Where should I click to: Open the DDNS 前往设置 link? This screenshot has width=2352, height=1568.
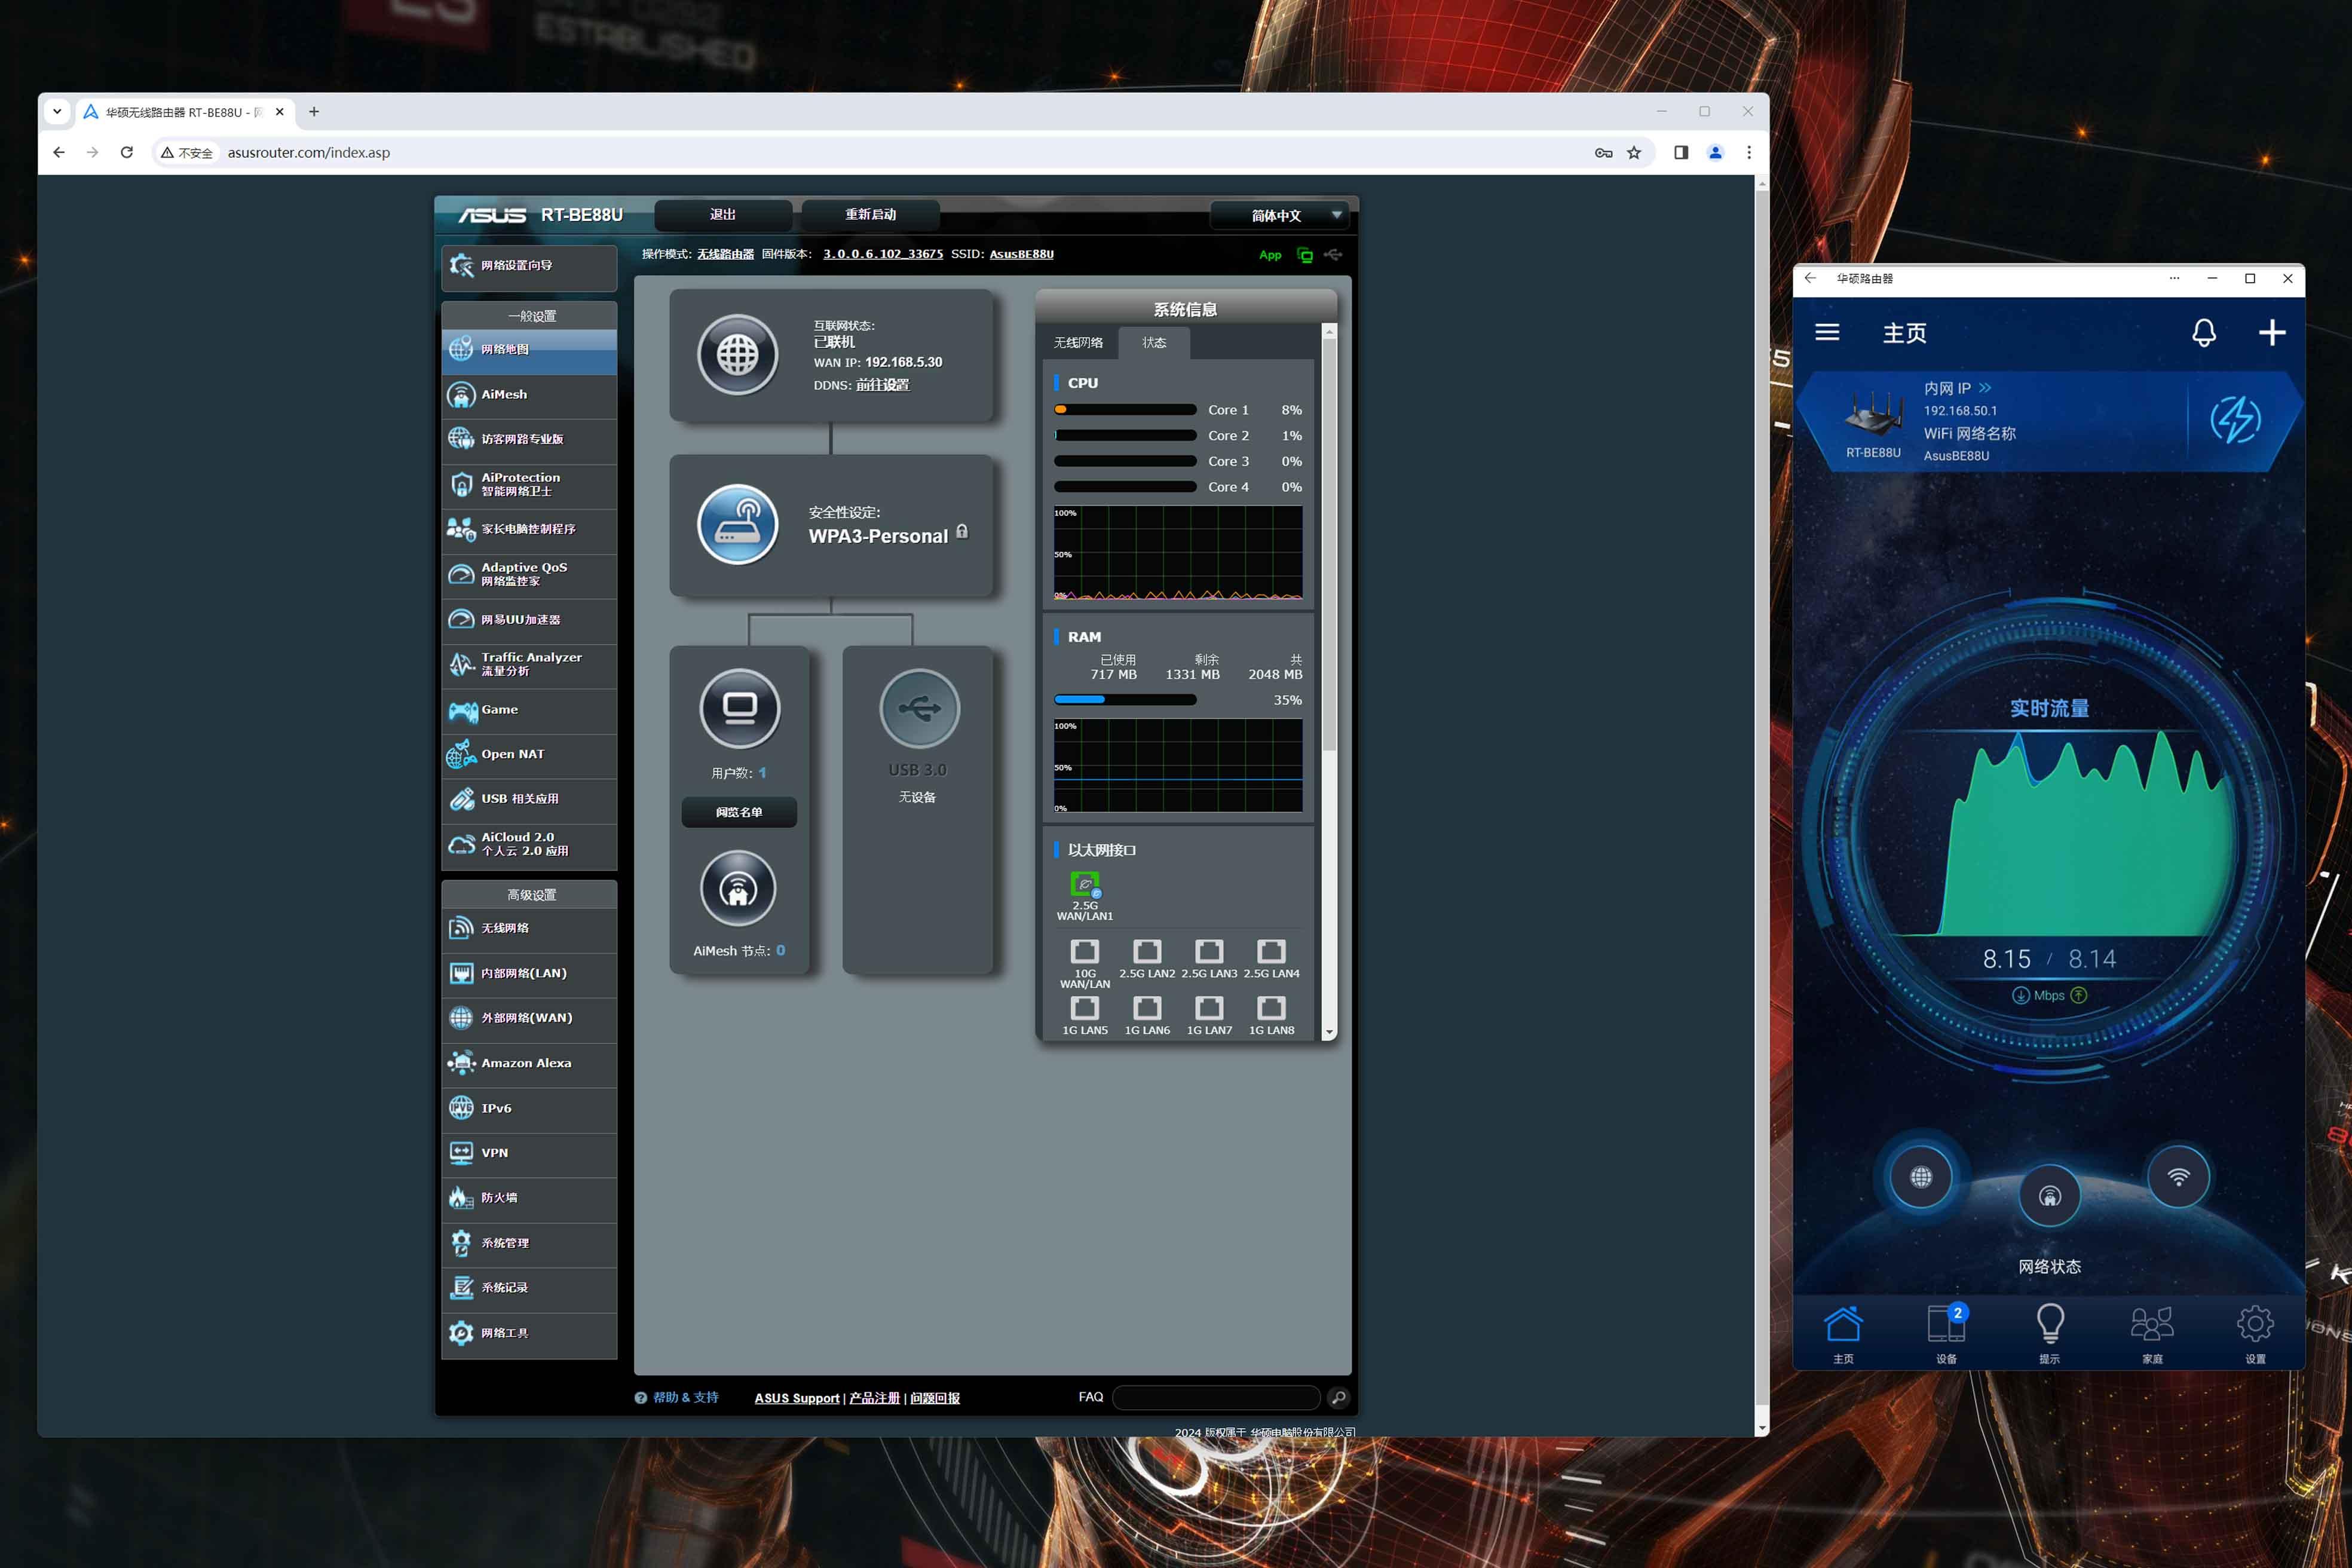click(x=882, y=385)
